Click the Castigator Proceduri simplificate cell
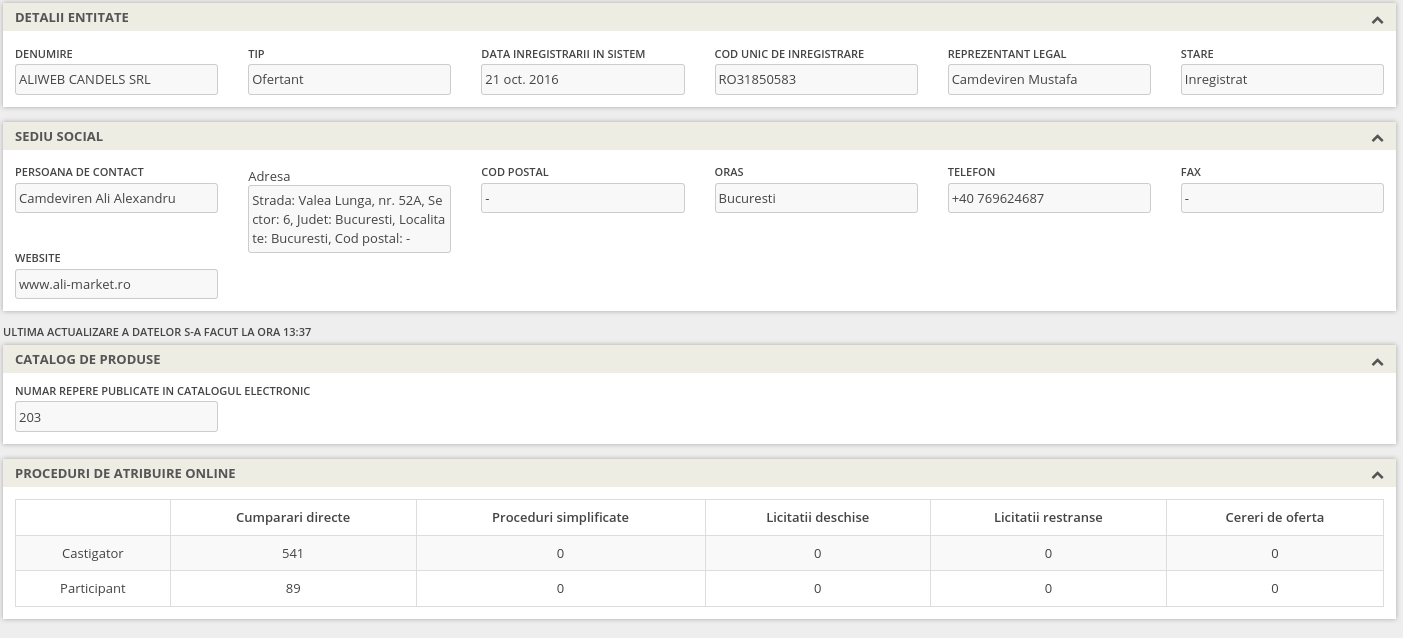The height and width of the screenshot is (638, 1403). (560, 553)
